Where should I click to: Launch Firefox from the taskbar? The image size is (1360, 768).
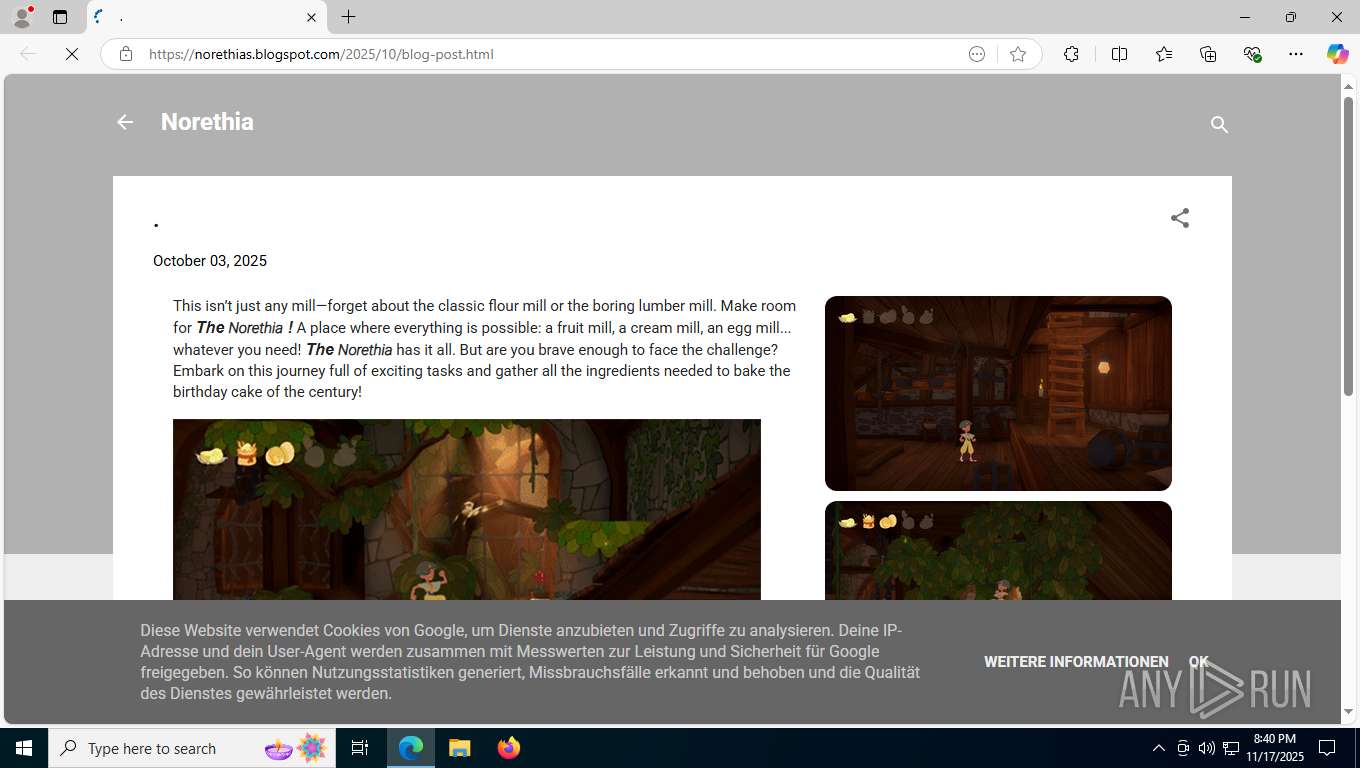pyautogui.click(x=508, y=748)
